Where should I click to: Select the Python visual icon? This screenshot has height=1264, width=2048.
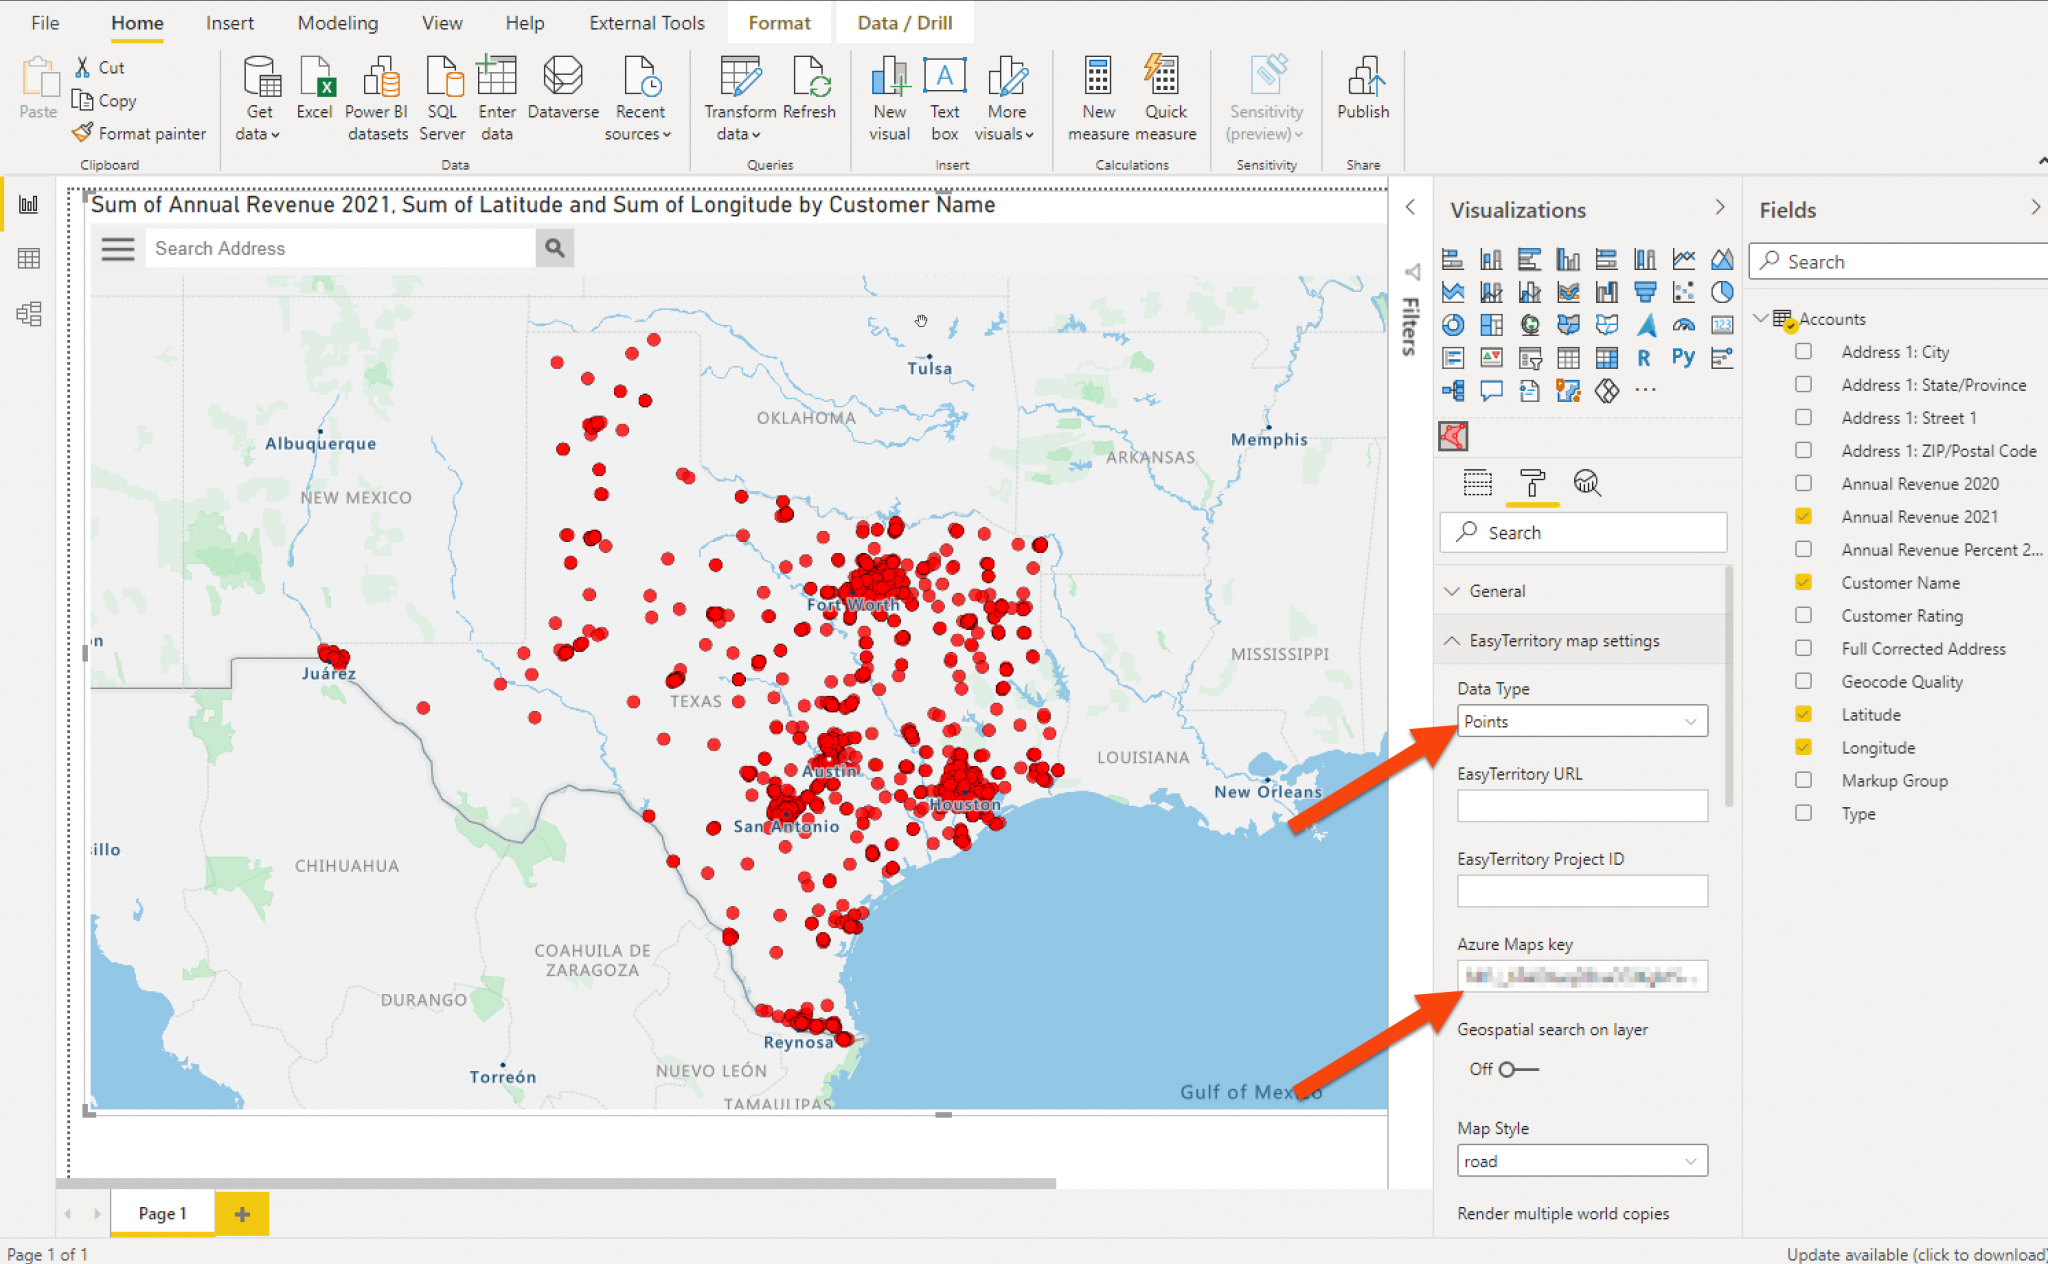click(1684, 357)
